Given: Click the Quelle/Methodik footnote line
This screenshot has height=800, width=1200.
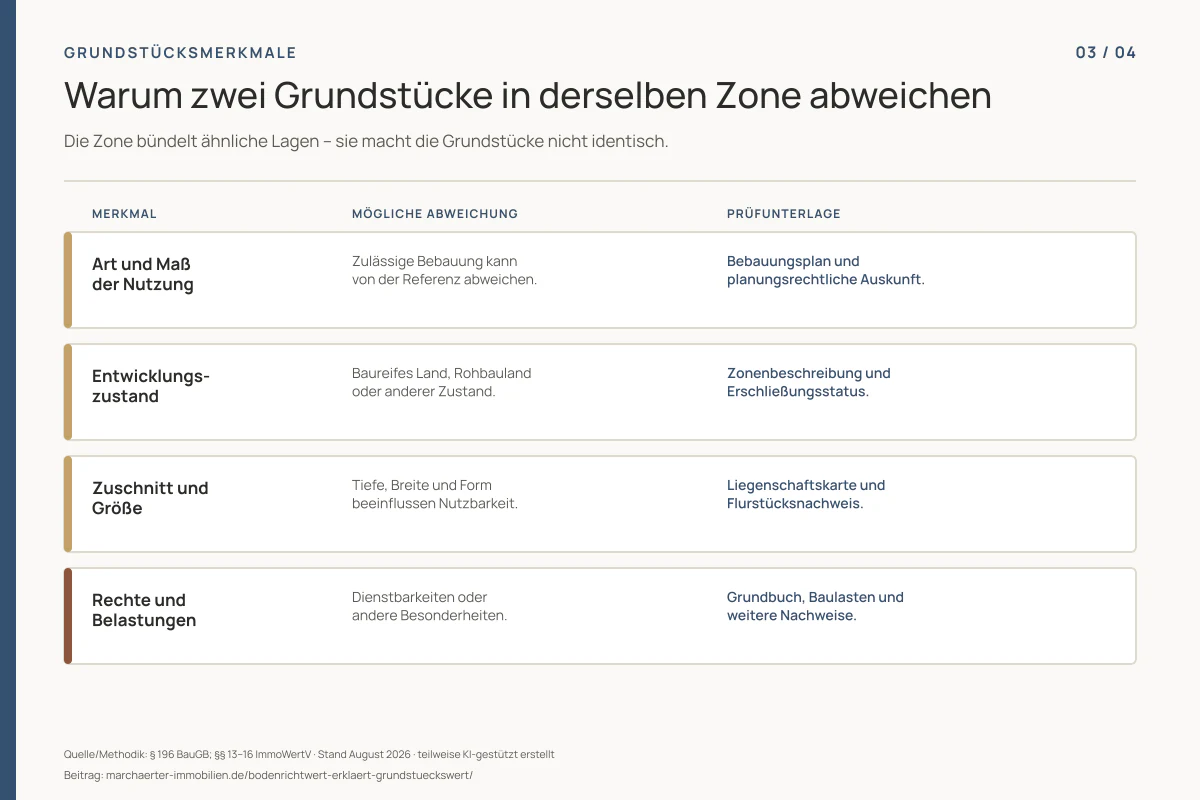Looking at the screenshot, I should point(309,754).
